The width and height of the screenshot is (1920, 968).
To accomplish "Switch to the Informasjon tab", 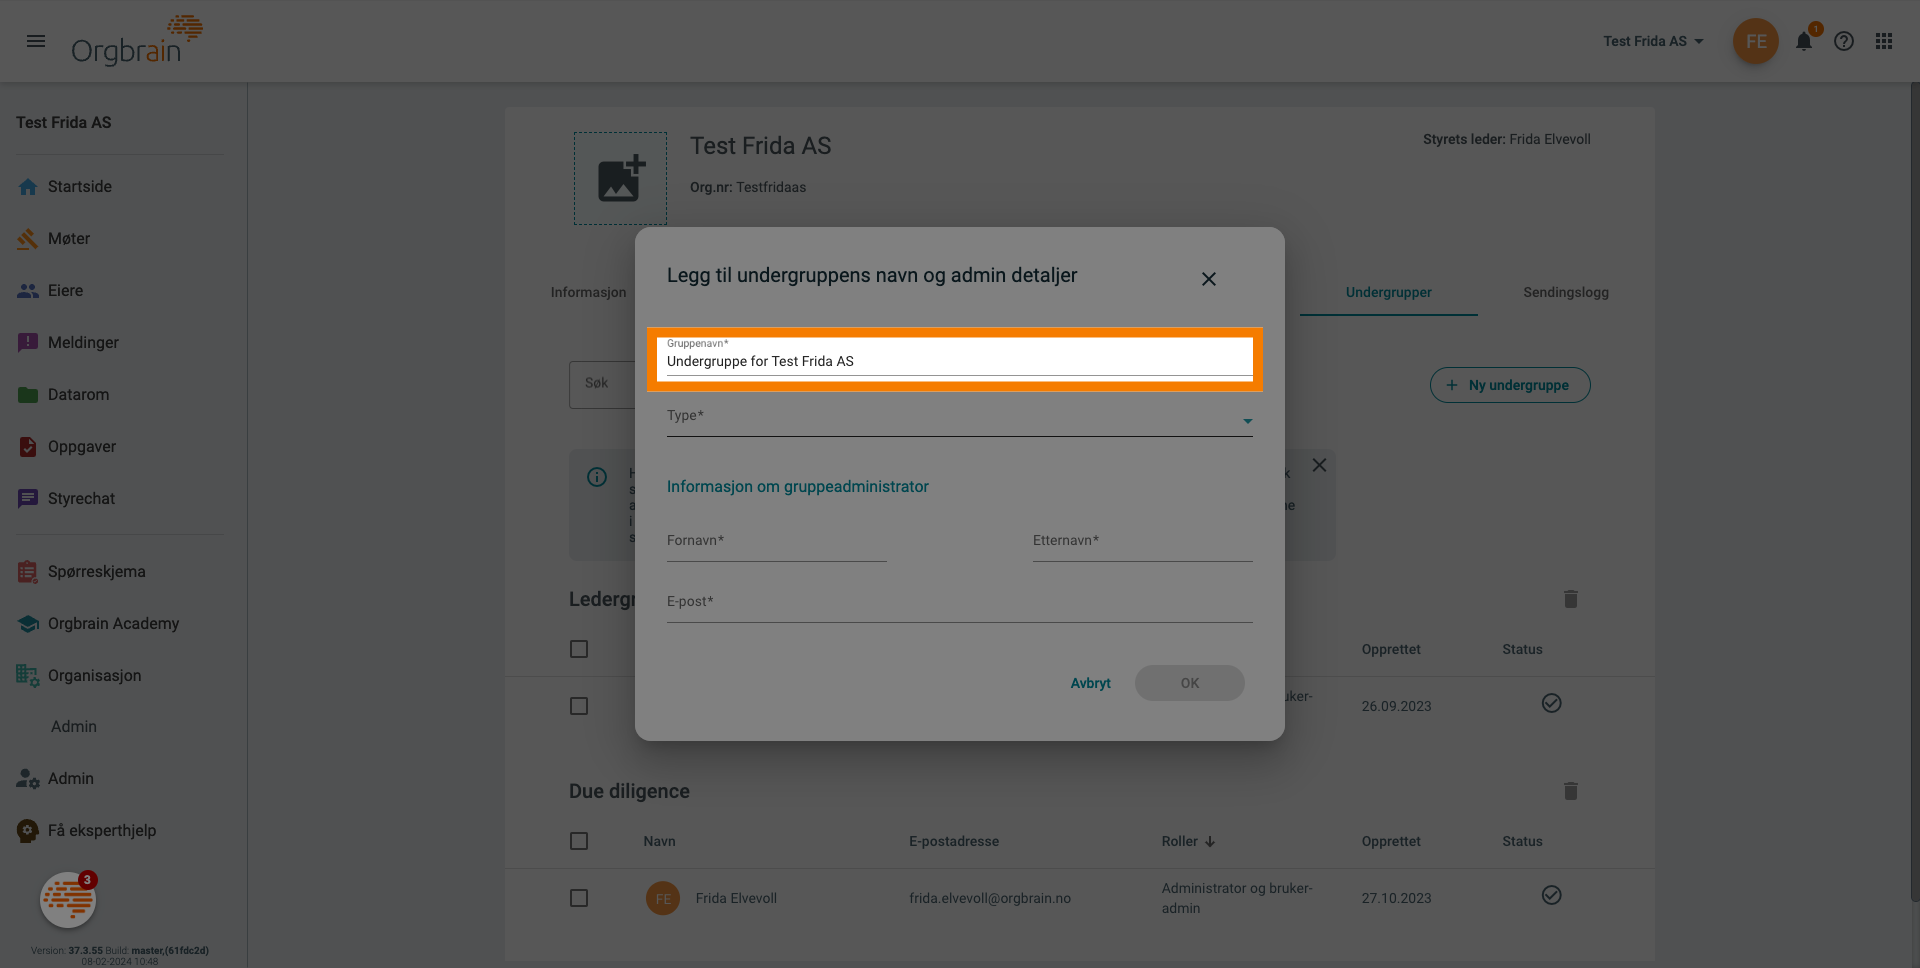I will click(x=588, y=293).
